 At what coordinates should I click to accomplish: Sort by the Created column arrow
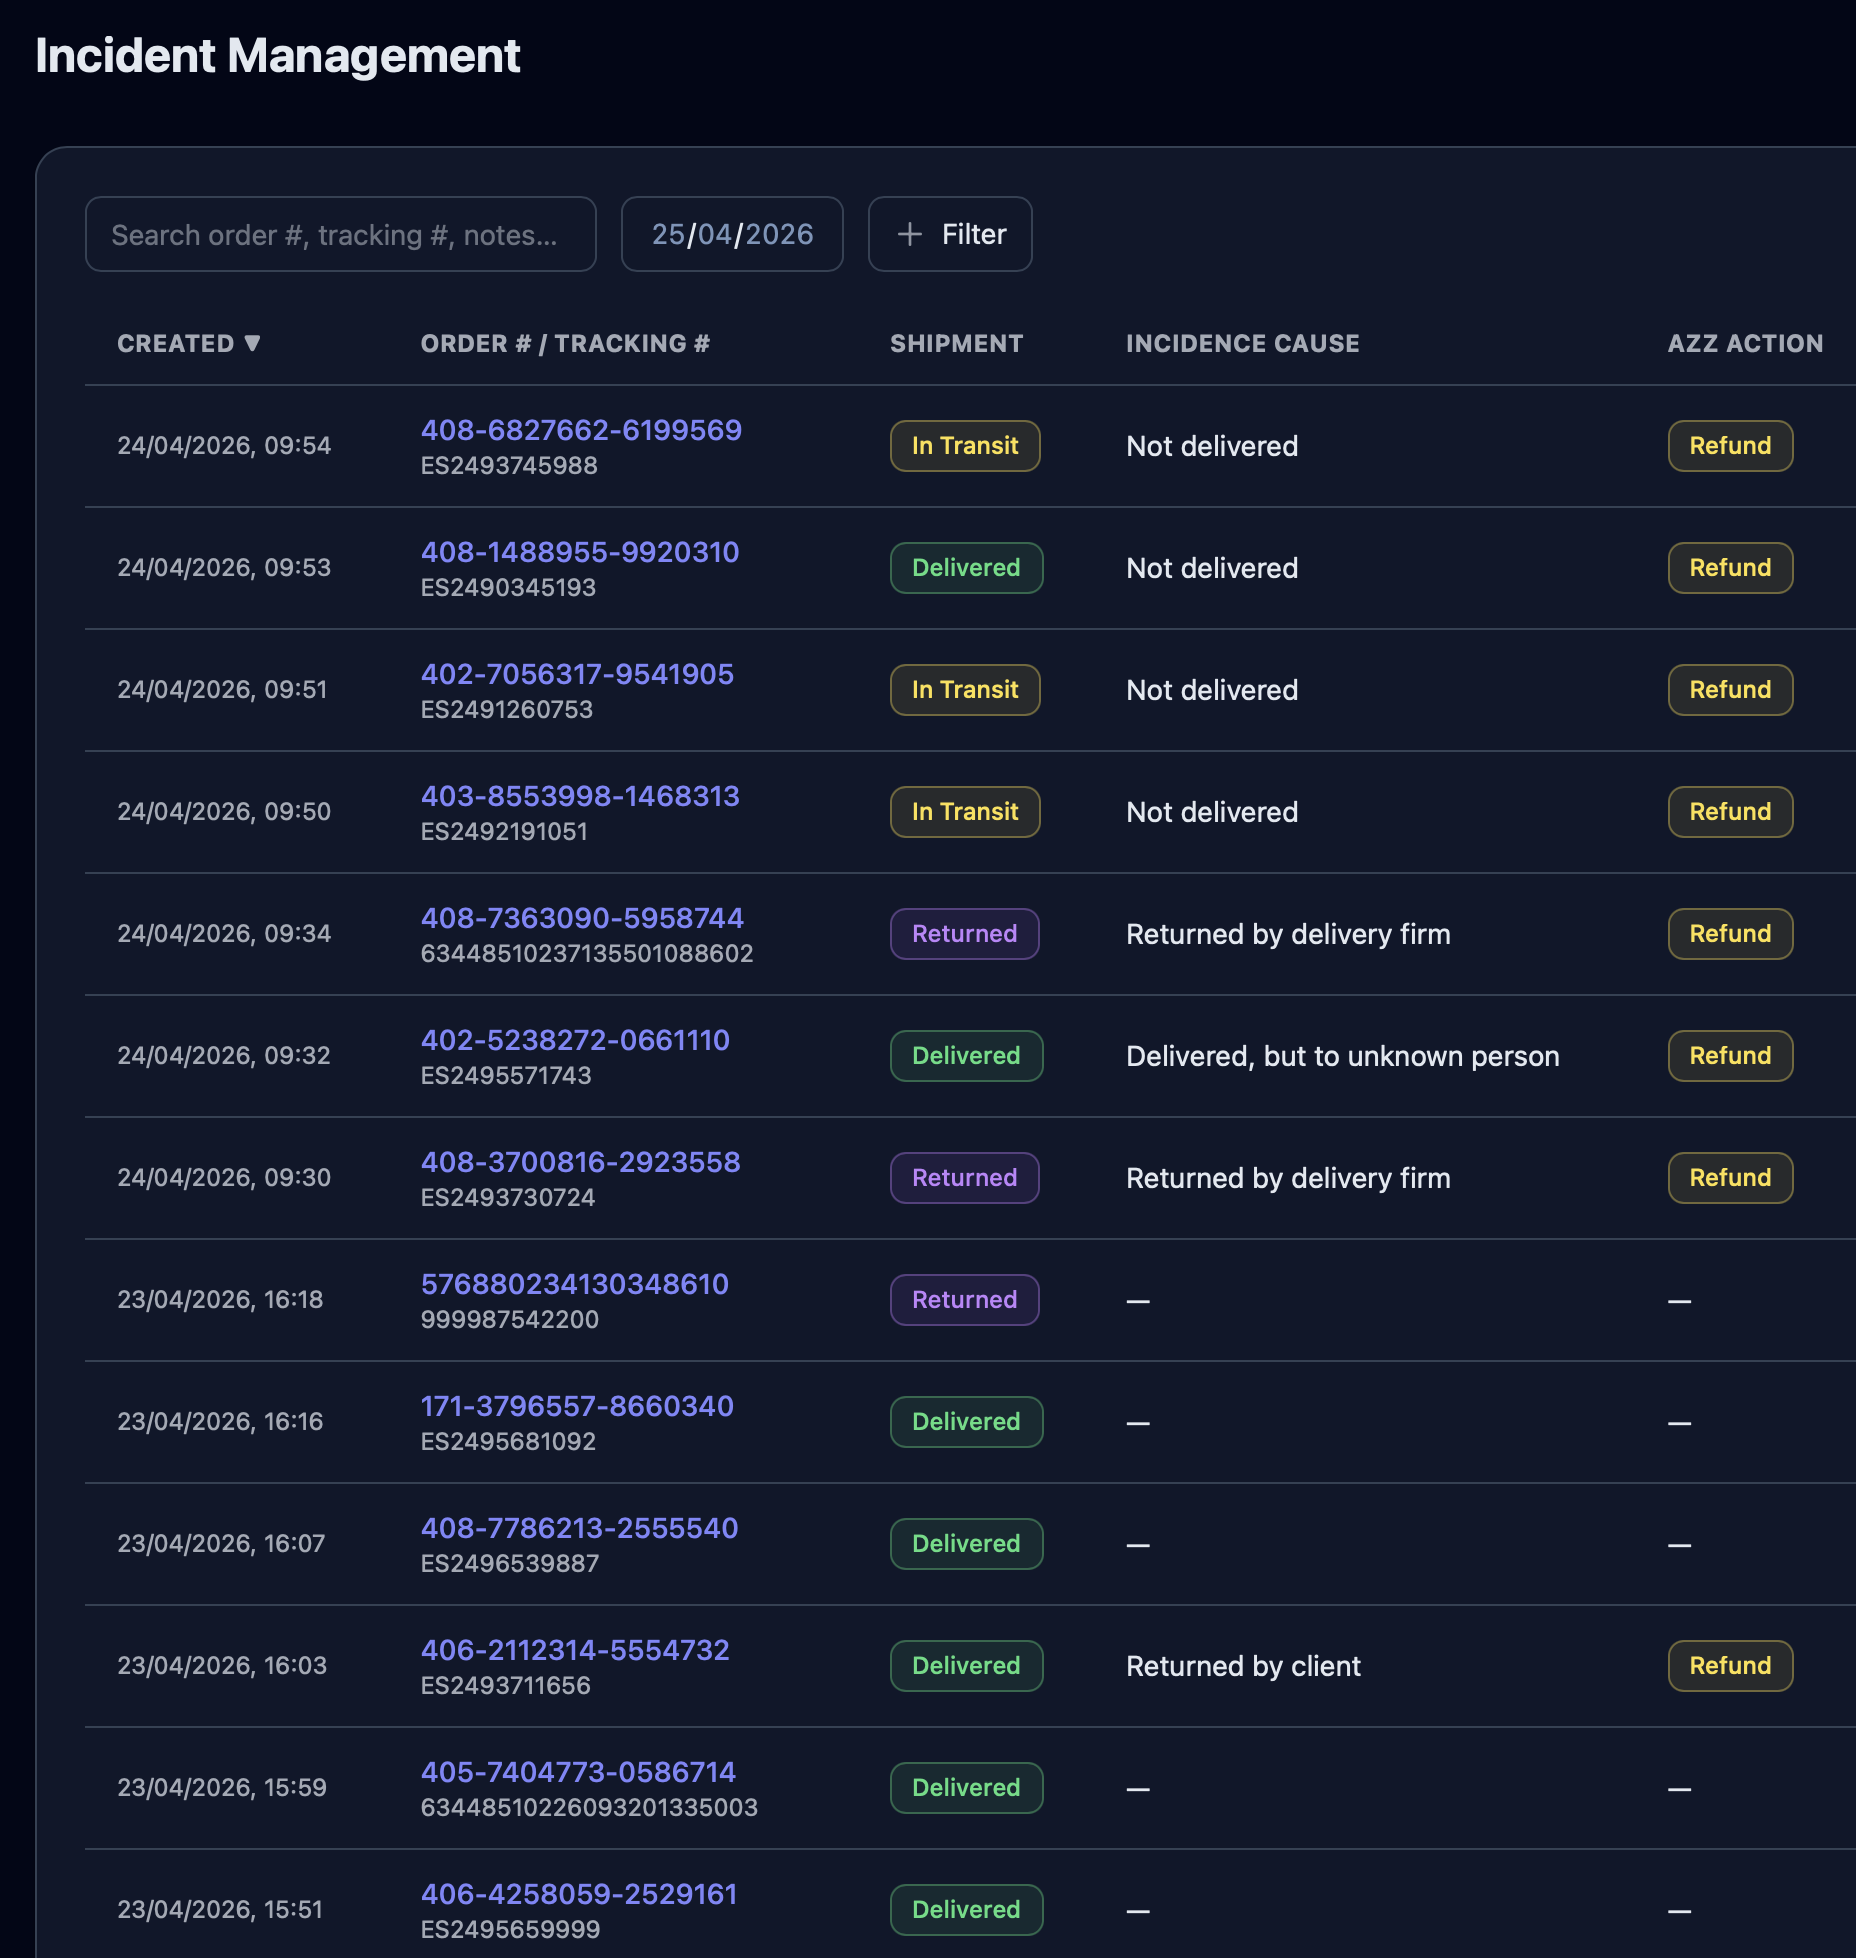click(252, 343)
